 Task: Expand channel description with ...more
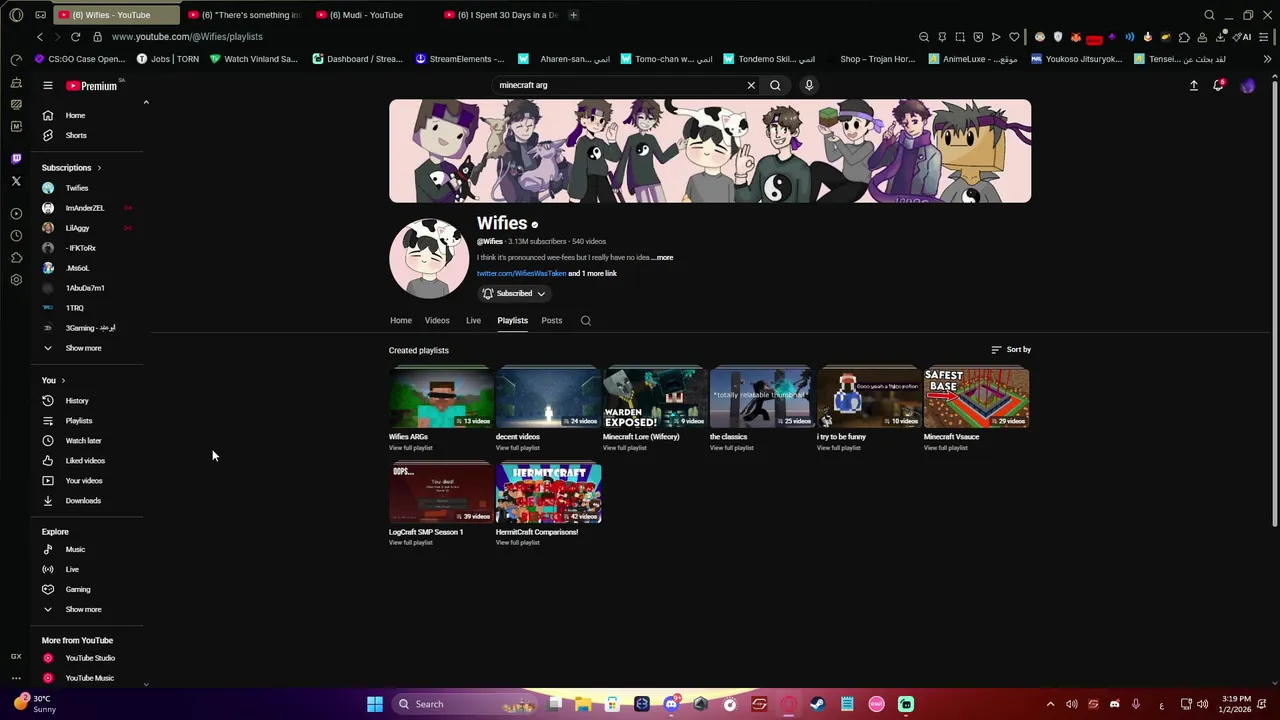pos(663,258)
